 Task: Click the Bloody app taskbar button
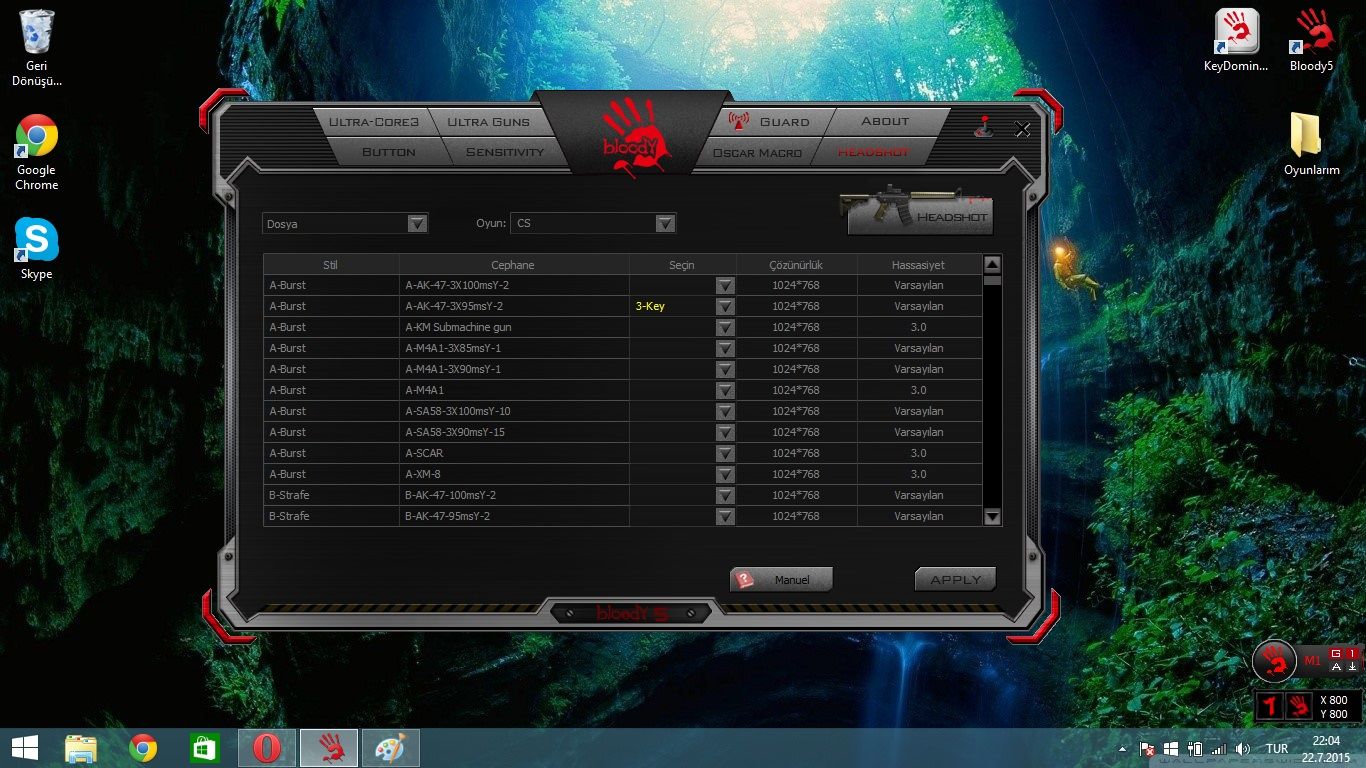point(329,748)
